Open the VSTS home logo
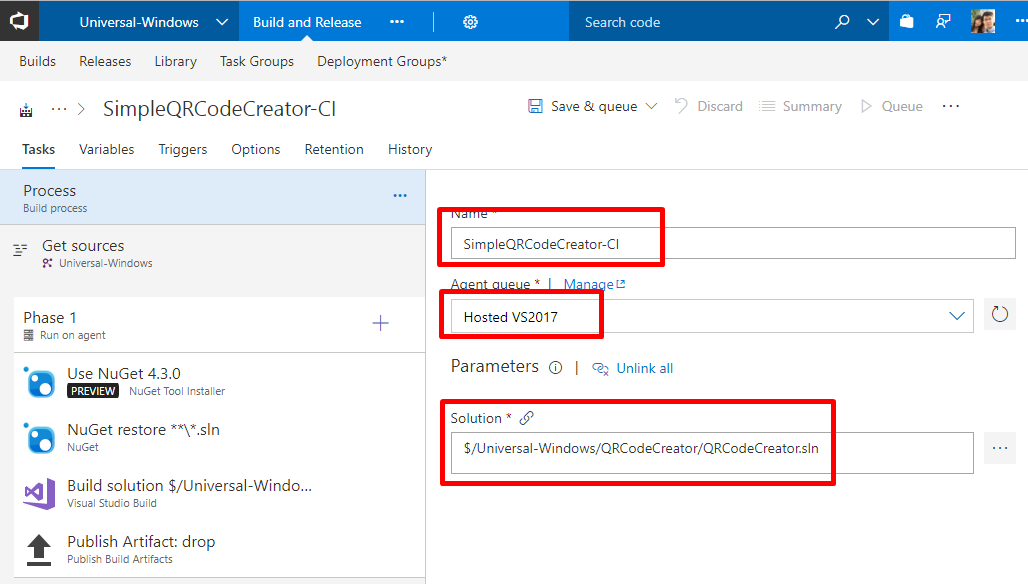This screenshot has width=1028, height=584. point(19,21)
